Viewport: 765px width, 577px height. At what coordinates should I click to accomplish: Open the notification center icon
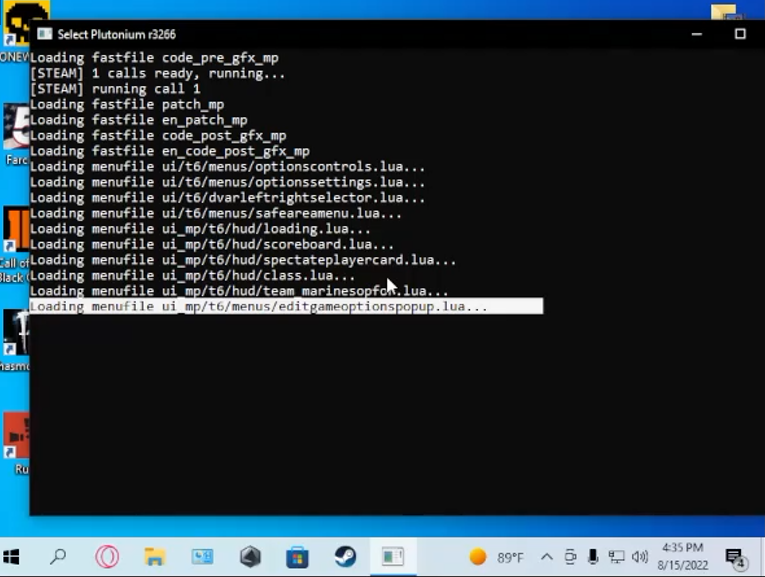tap(736, 557)
